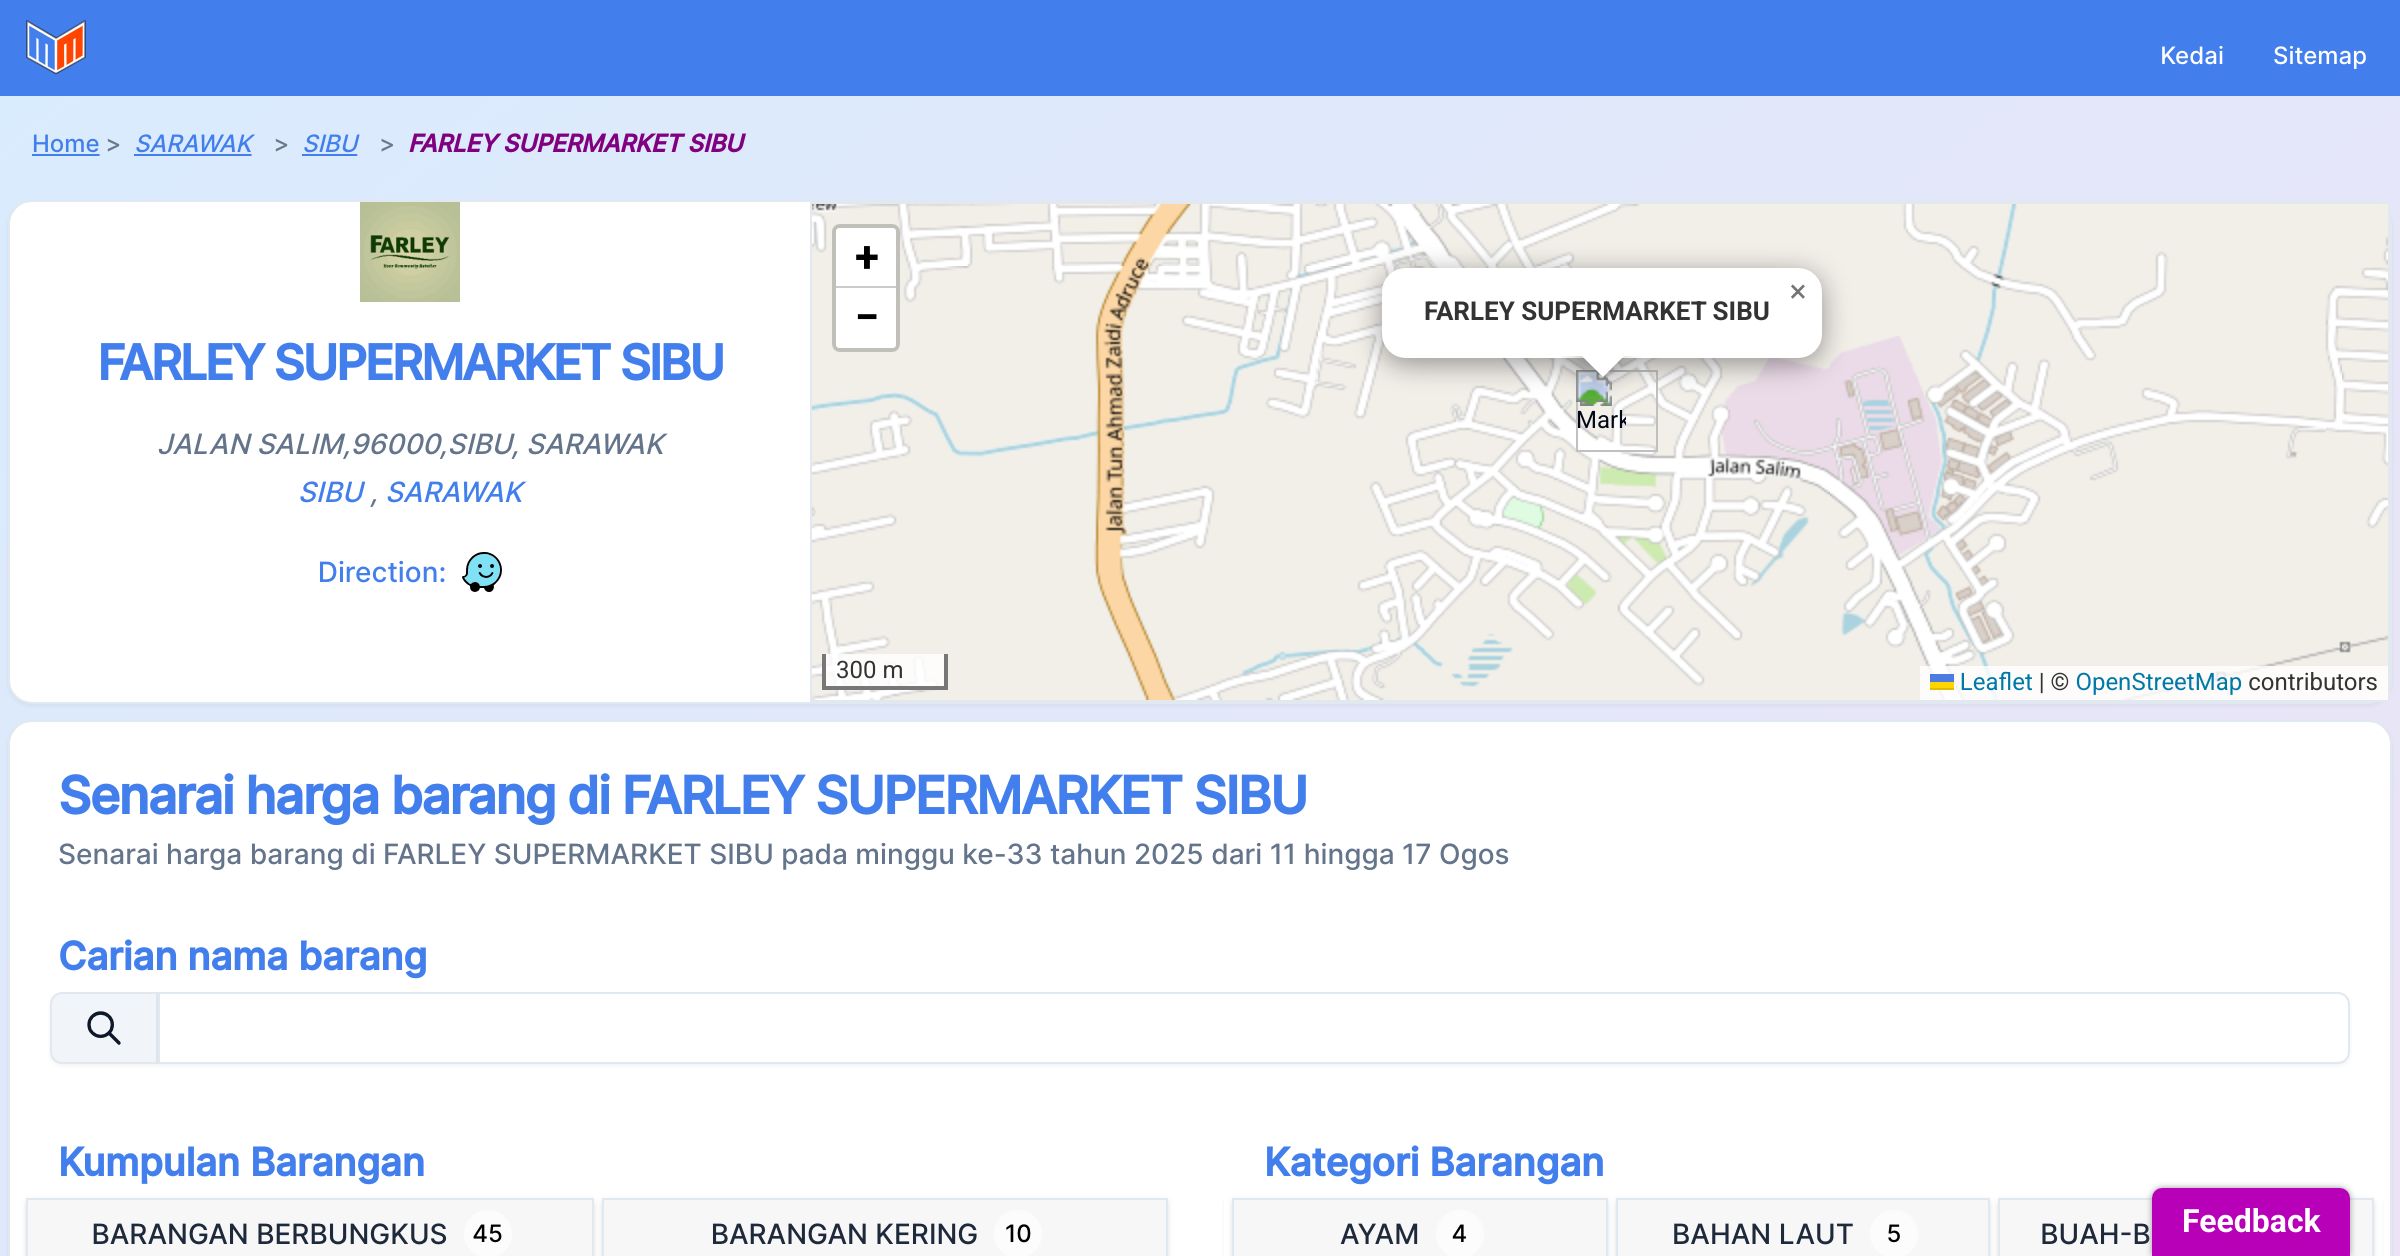Click the site logo icon

[x=56, y=47]
